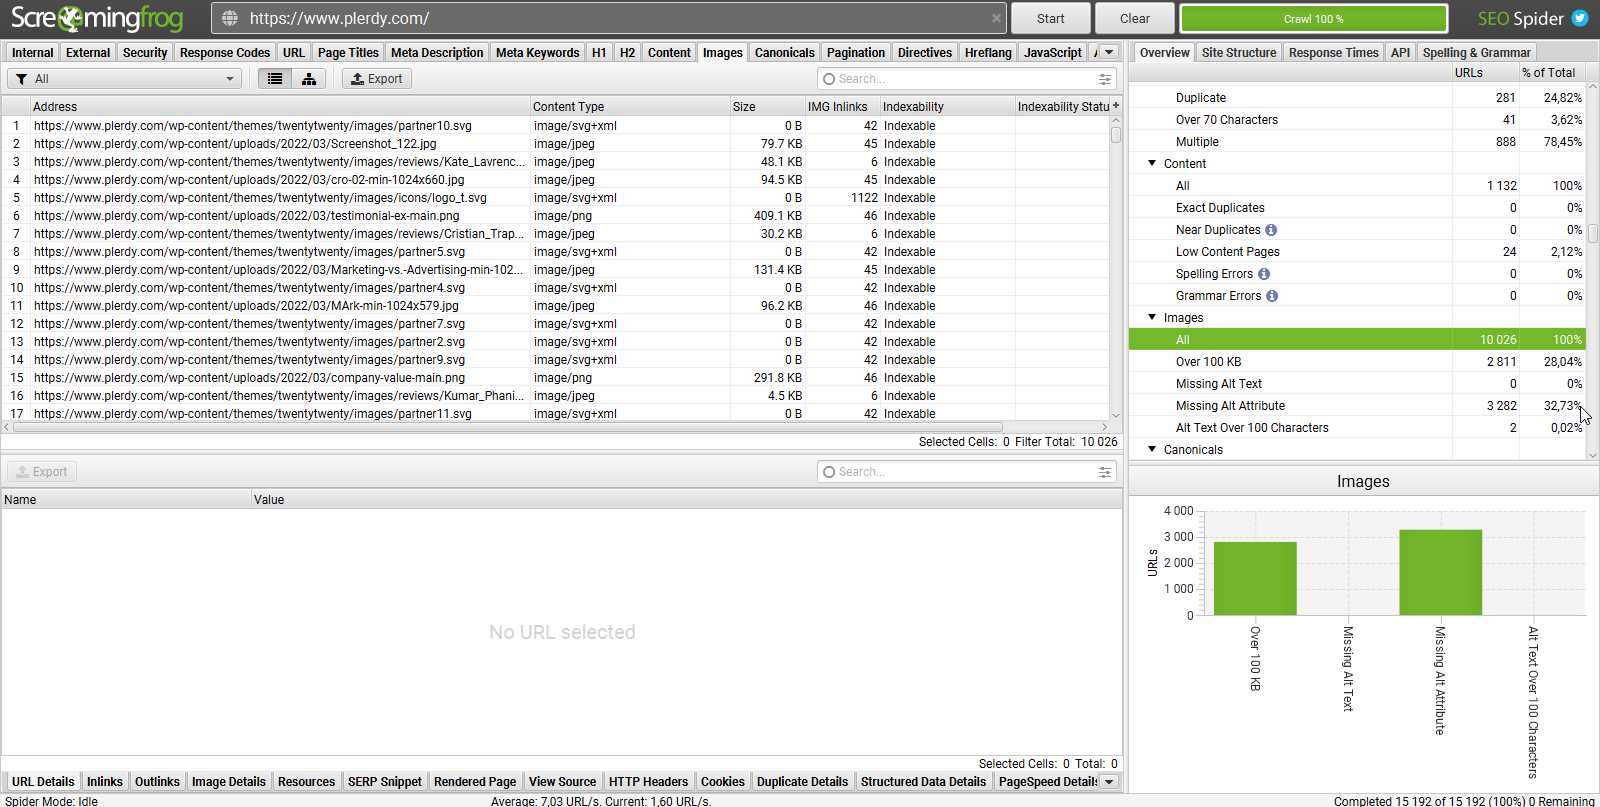This screenshot has width=1600, height=807.
Task: Click the Export button above the table
Action: pos(377,79)
